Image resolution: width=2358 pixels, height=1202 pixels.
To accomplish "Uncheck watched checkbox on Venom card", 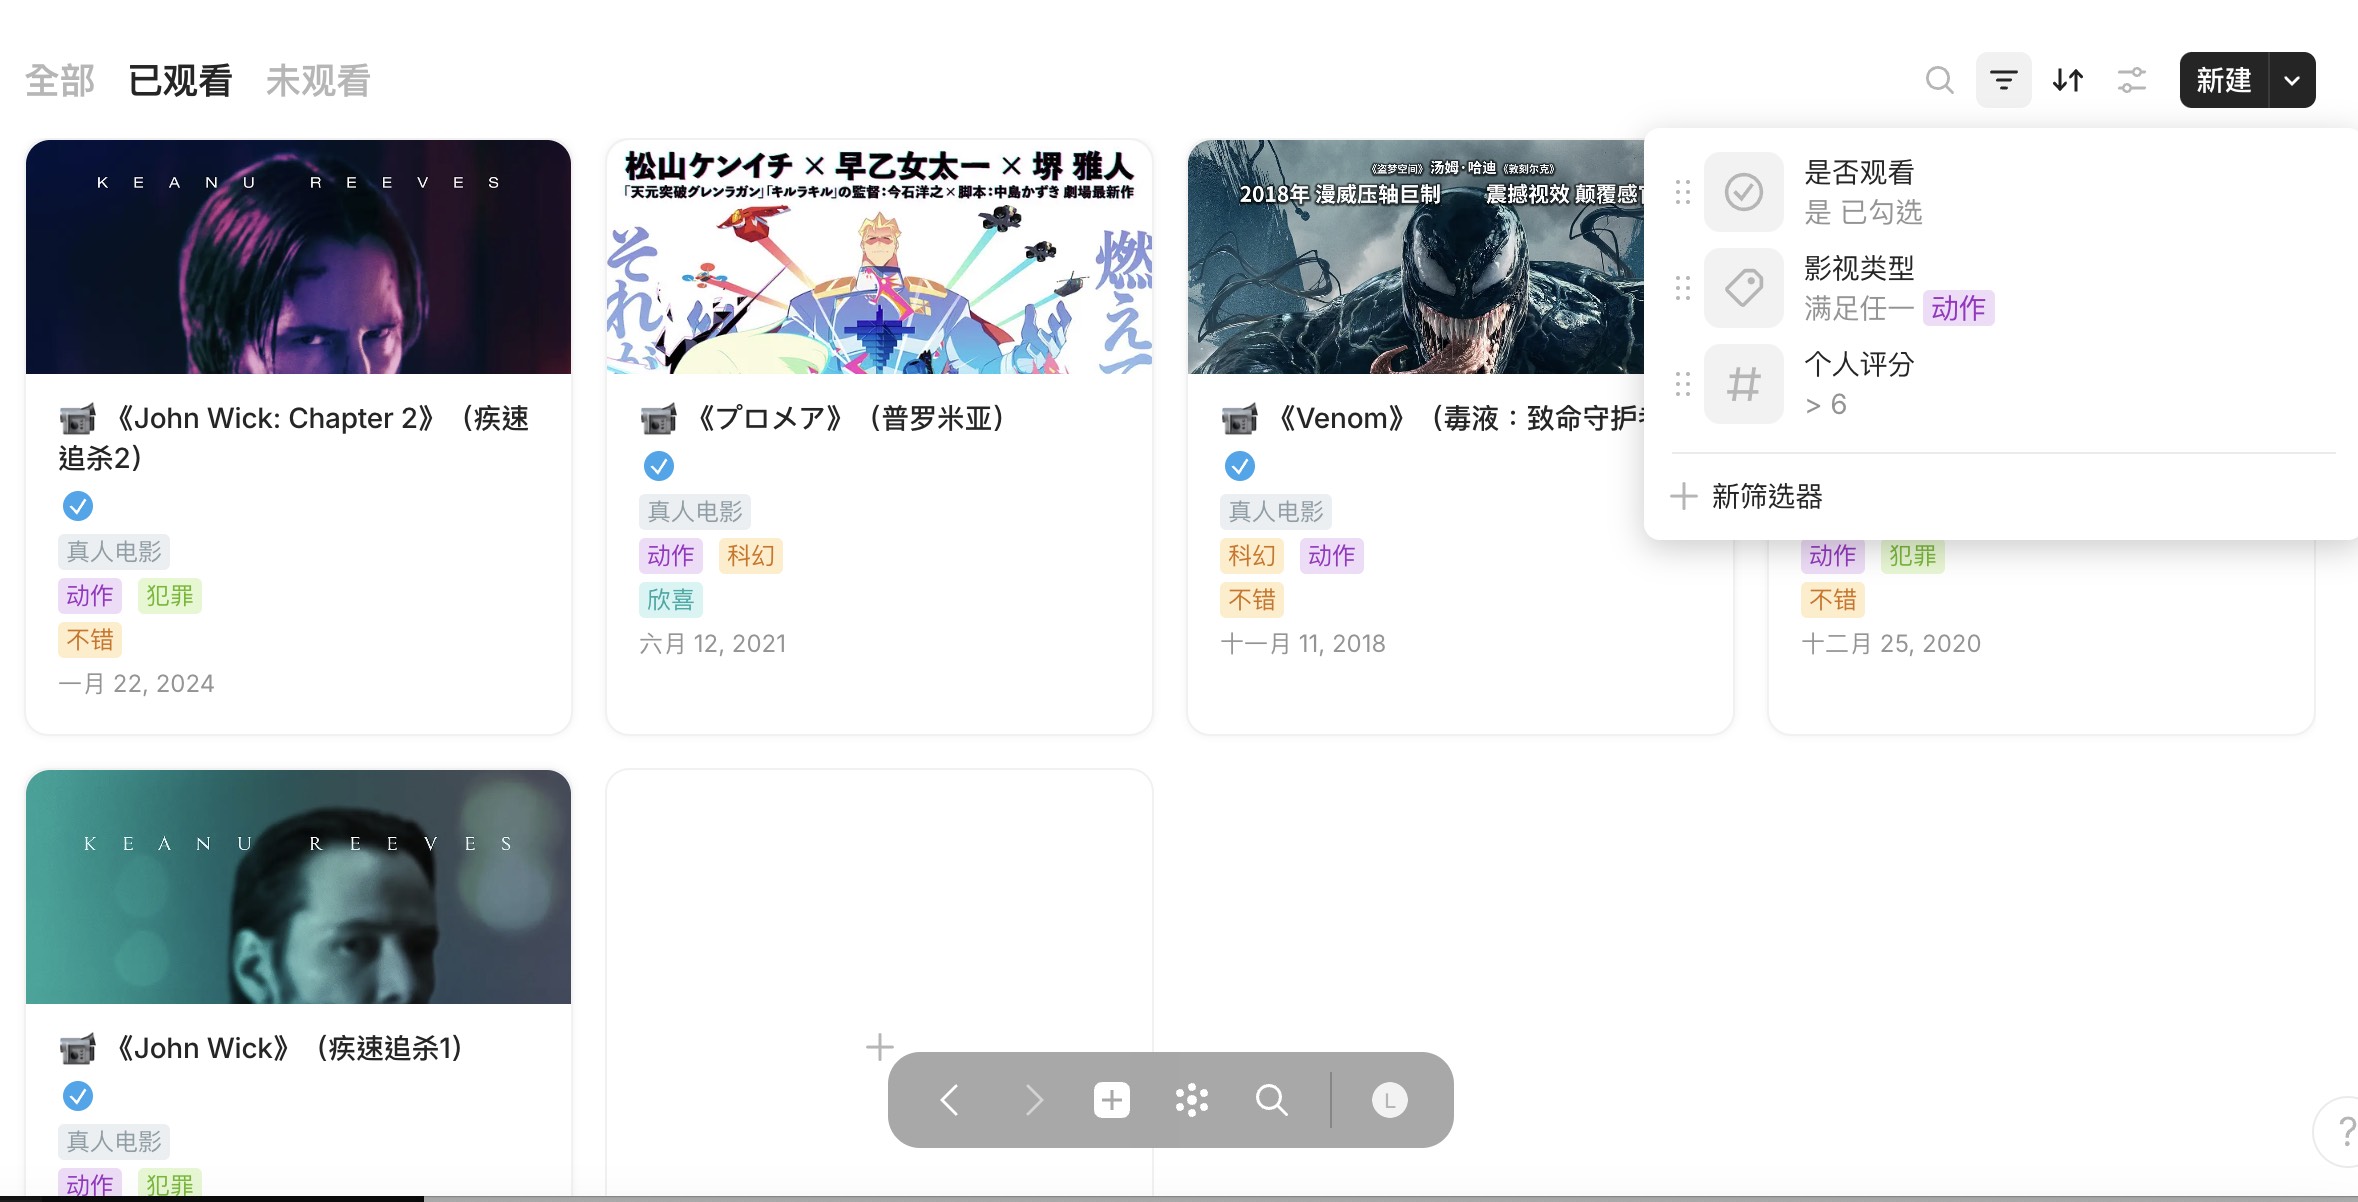I will 1239,466.
